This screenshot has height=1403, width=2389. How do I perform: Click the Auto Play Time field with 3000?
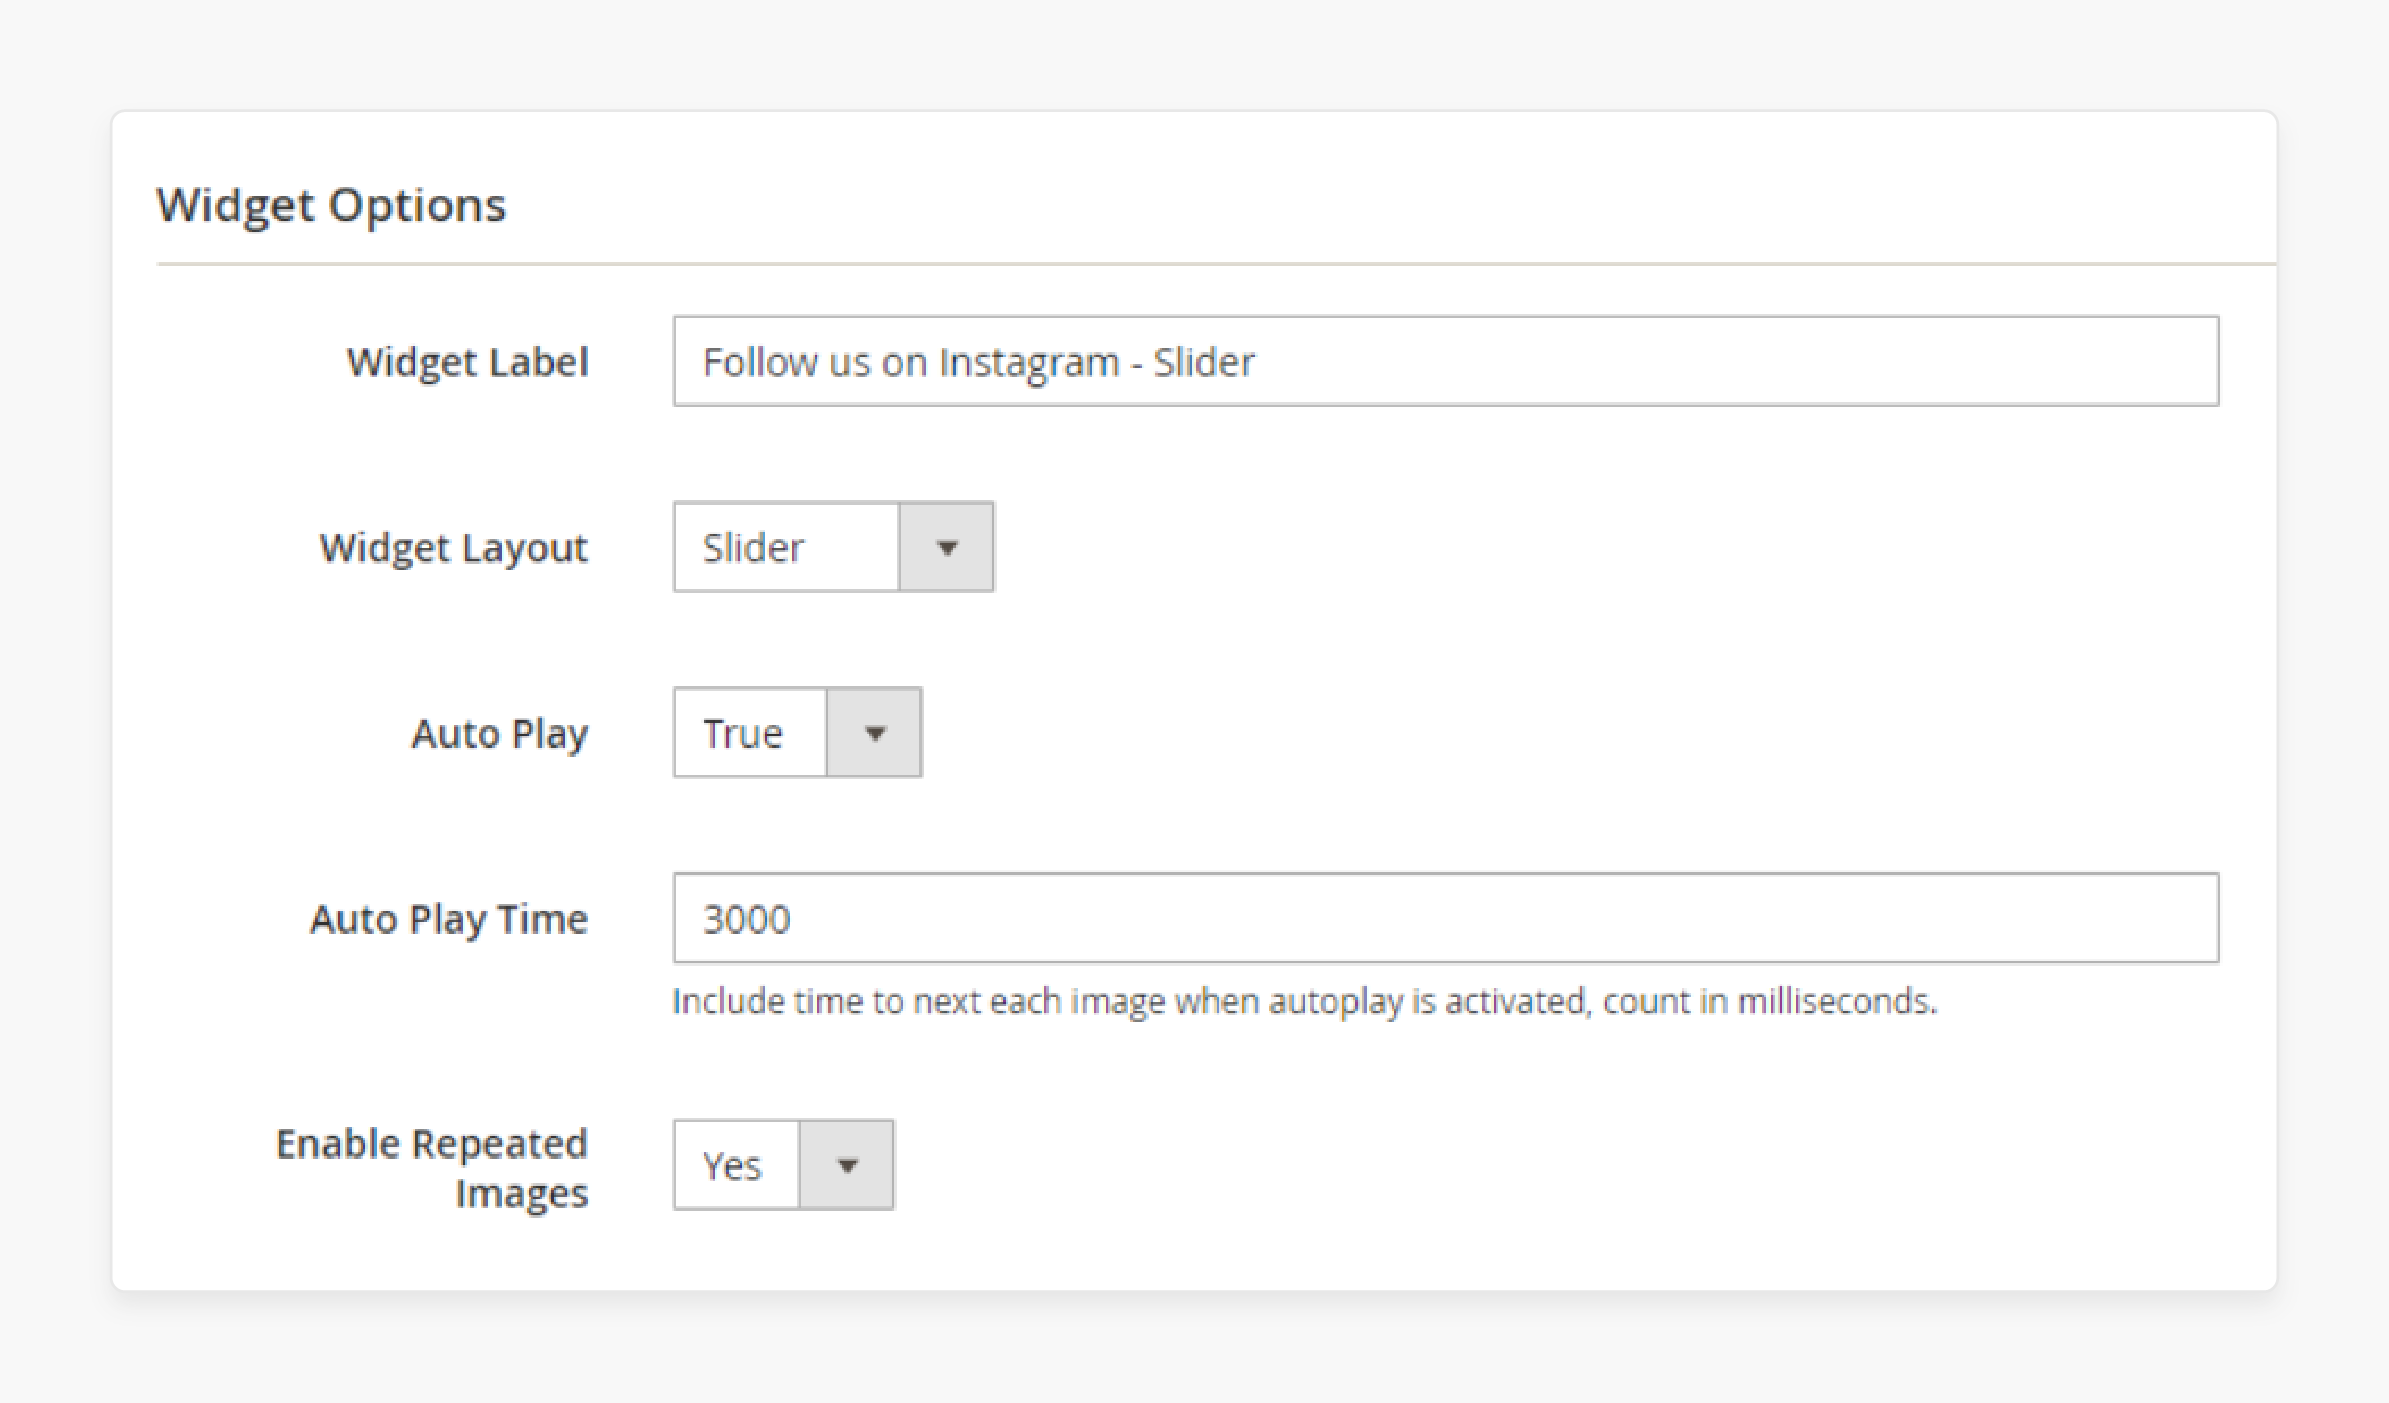[x=1446, y=918]
